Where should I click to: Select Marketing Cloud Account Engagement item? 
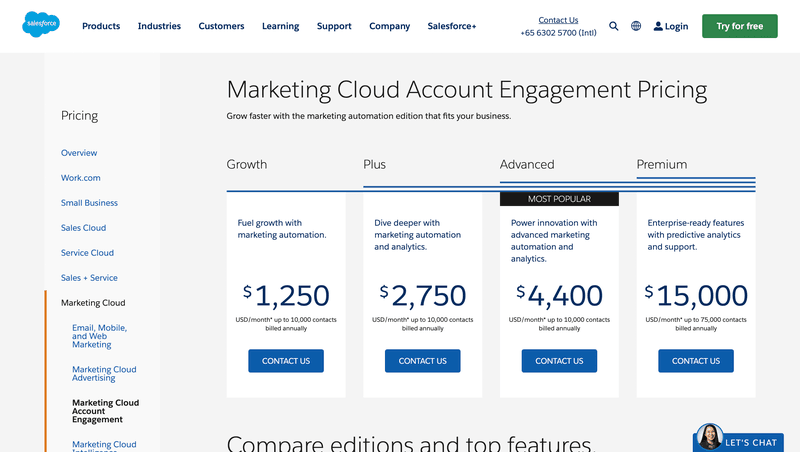coord(106,411)
